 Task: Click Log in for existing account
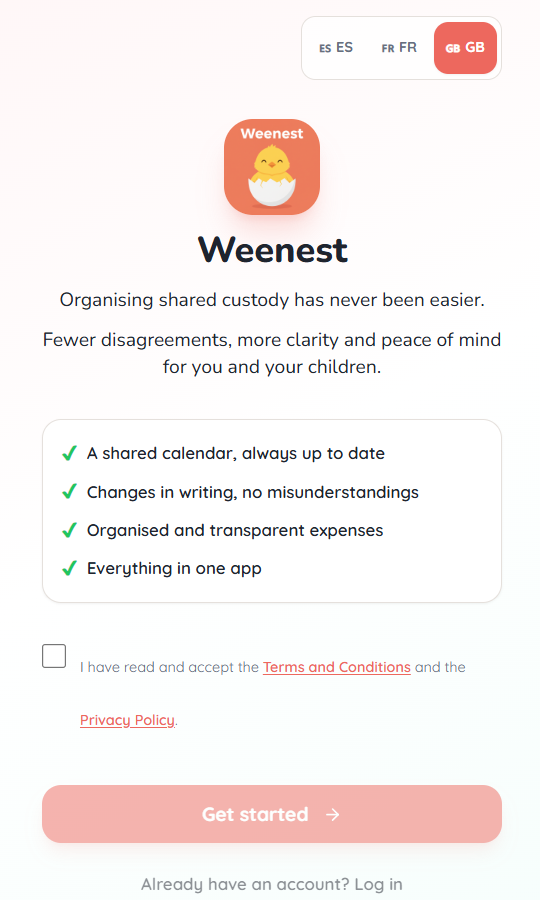coord(378,884)
